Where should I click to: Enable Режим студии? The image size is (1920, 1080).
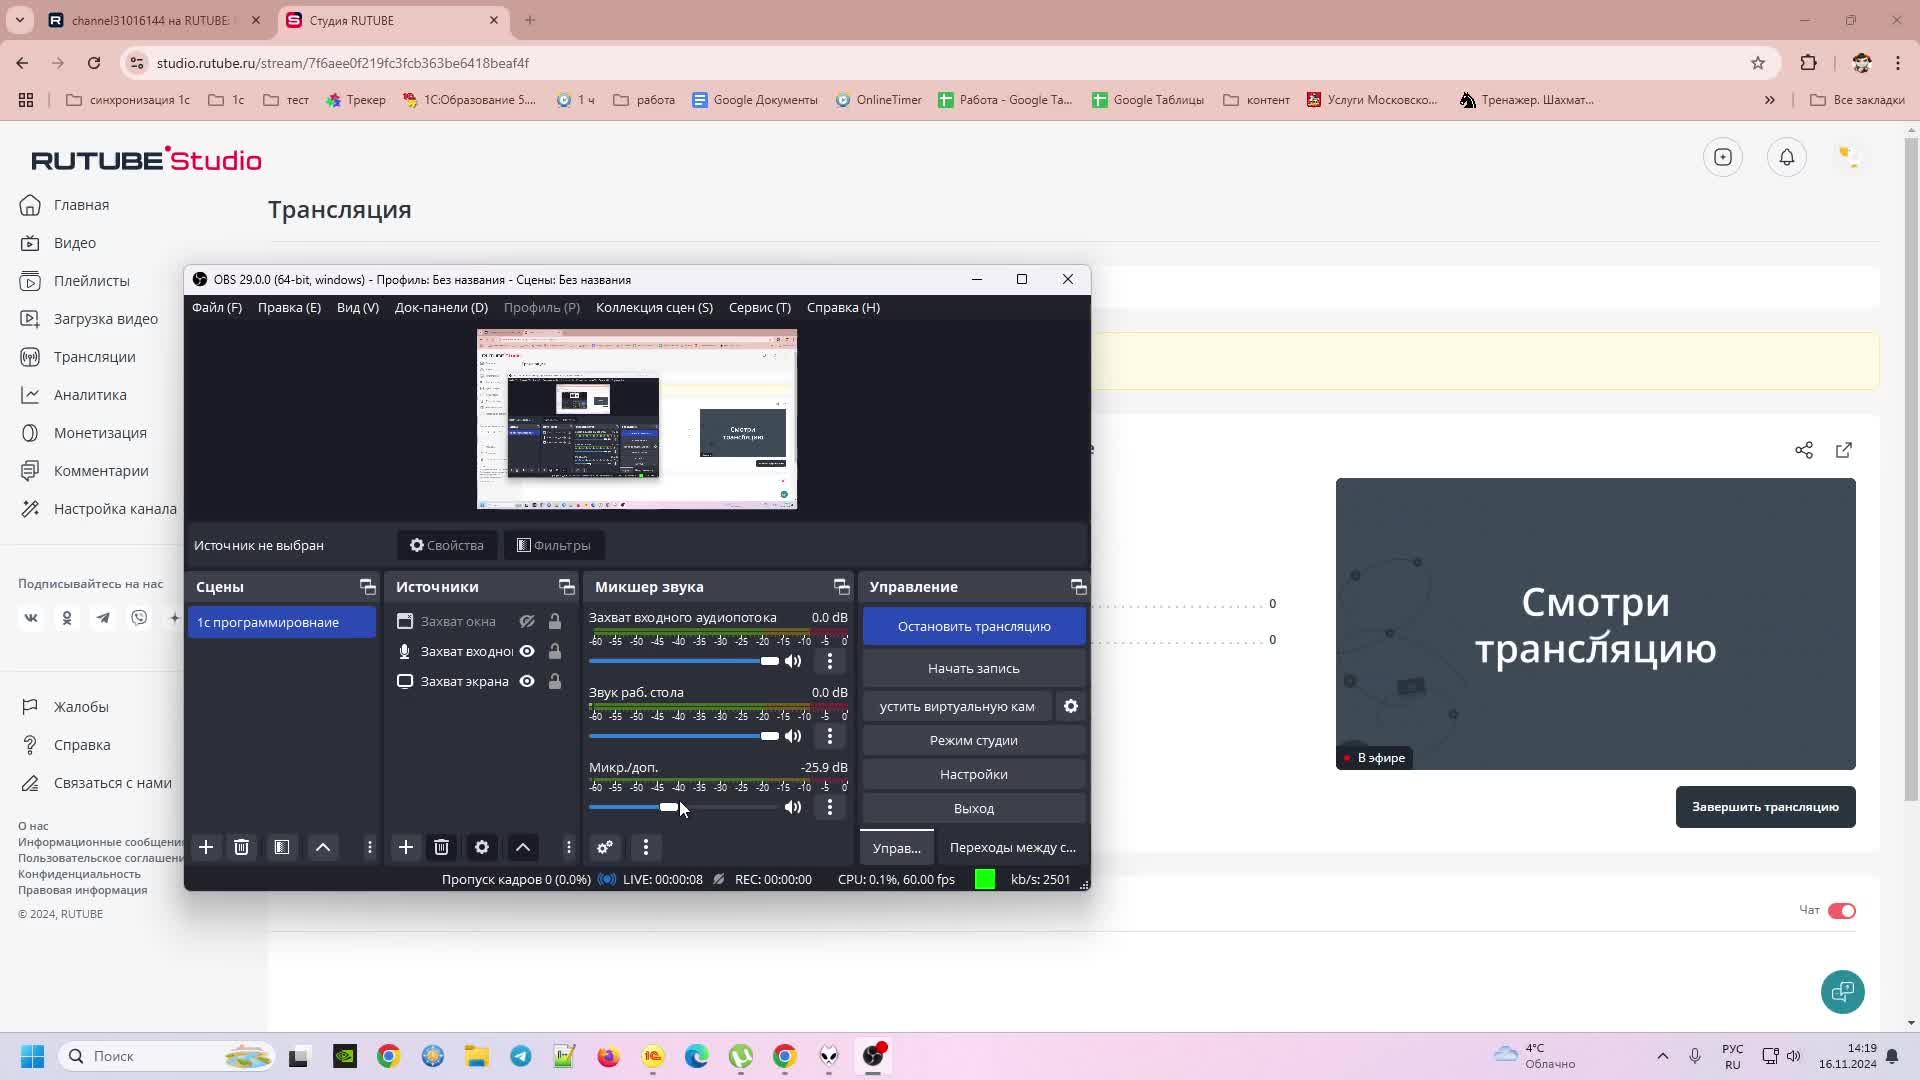pyautogui.click(x=974, y=740)
